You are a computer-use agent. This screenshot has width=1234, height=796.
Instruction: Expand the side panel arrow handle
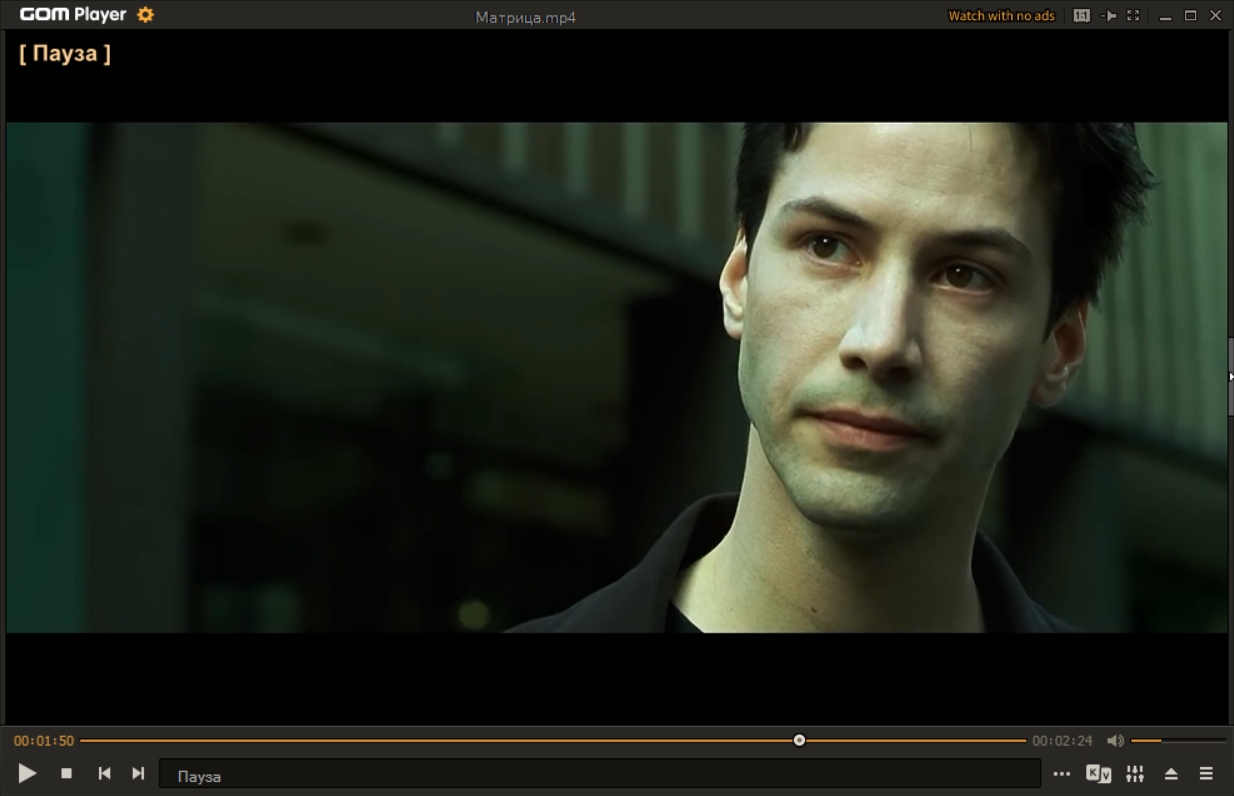tap(1231, 377)
